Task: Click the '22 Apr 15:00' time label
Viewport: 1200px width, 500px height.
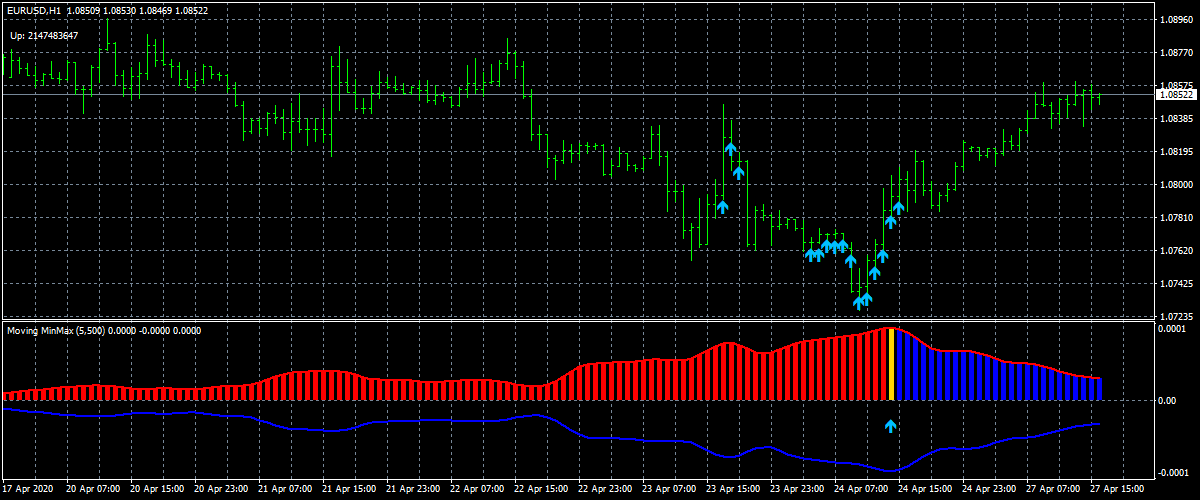Action: pos(542,490)
